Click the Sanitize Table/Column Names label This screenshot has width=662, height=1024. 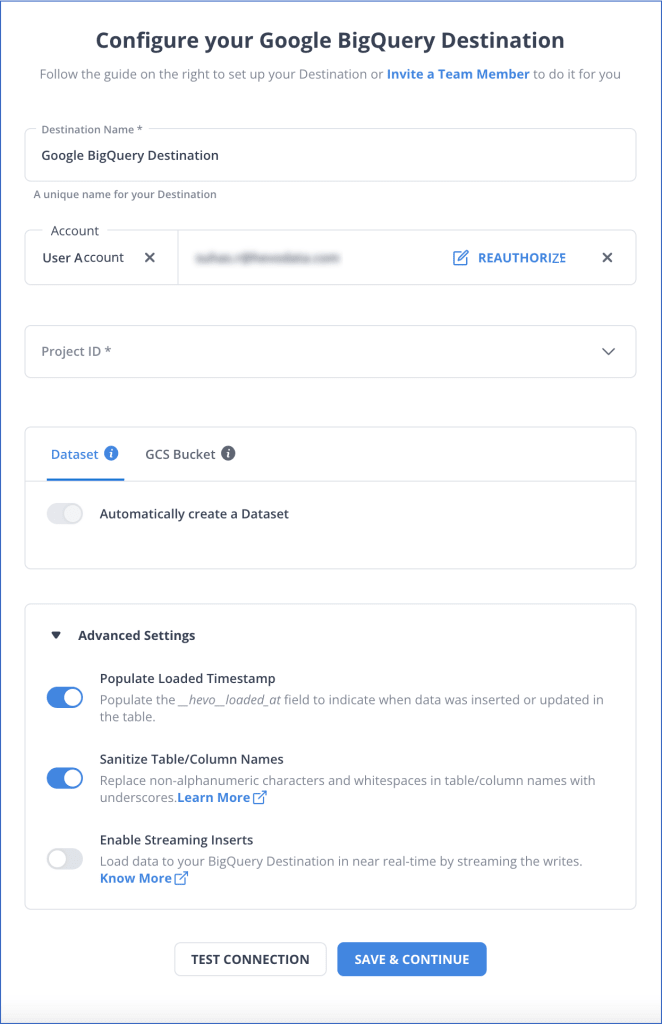pyautogui.click(x=191, y=759)
